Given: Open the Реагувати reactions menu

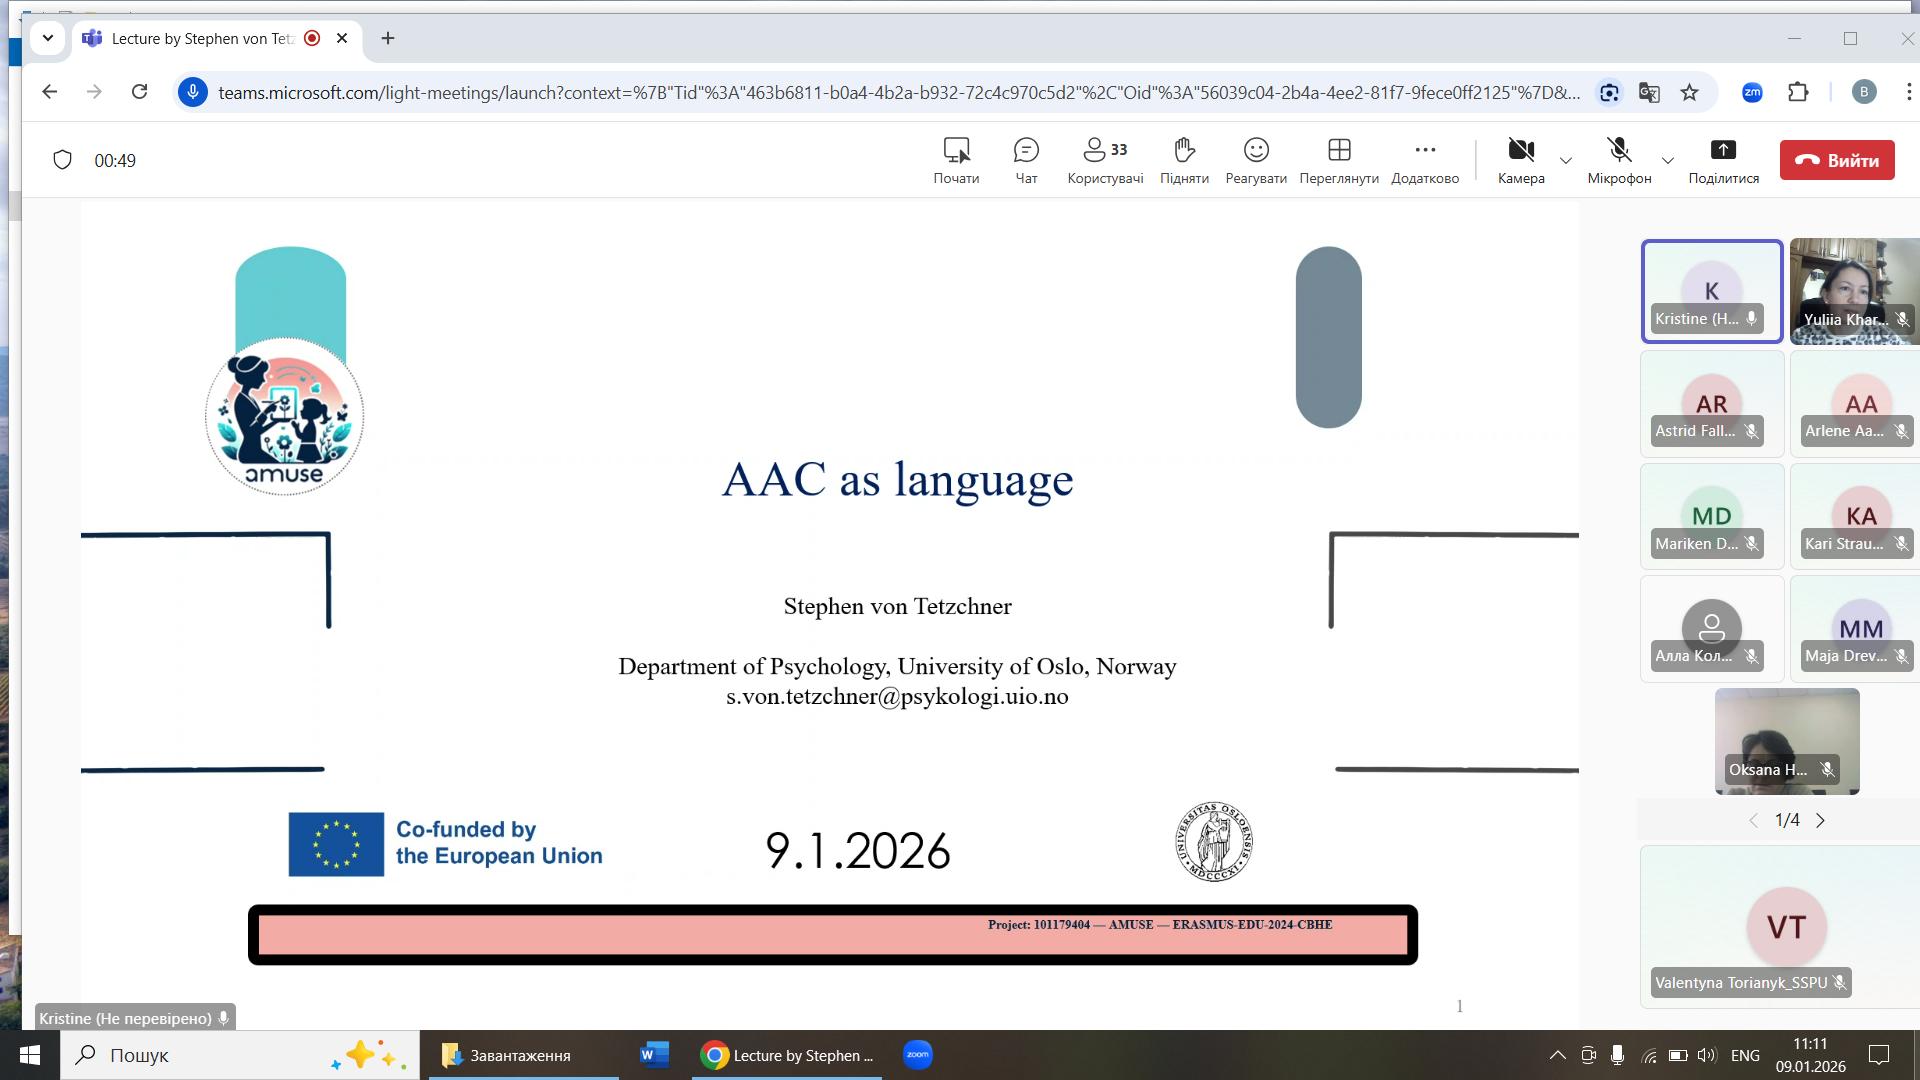Looking at the screenshot, I should [x=1255, y=160].
